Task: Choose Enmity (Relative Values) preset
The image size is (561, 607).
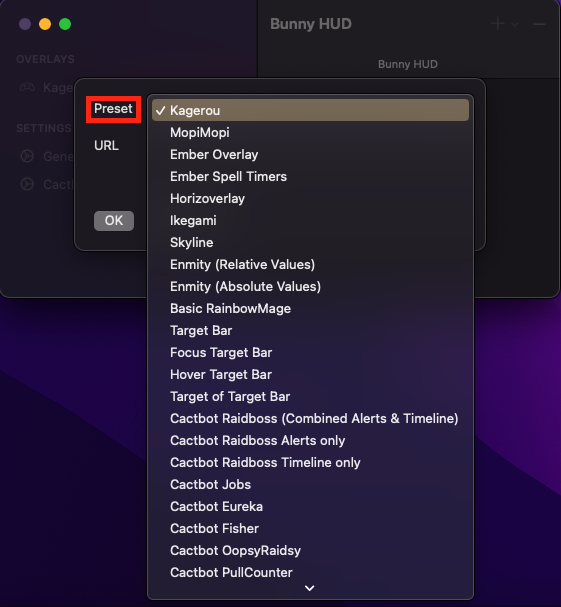Action: pos(310,264)
